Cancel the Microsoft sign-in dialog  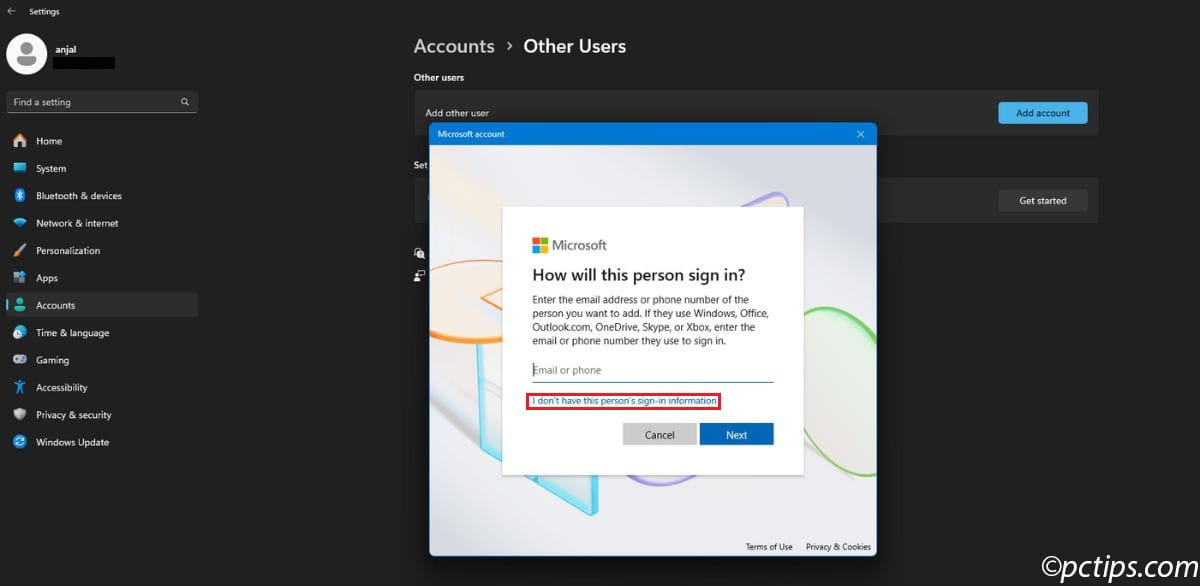(660, 435)
